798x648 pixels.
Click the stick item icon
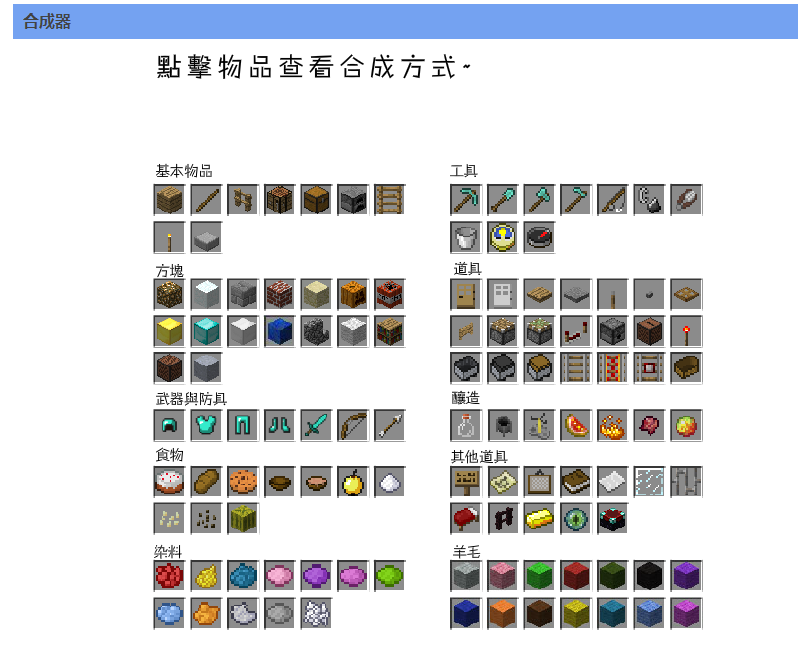point(206,200)
